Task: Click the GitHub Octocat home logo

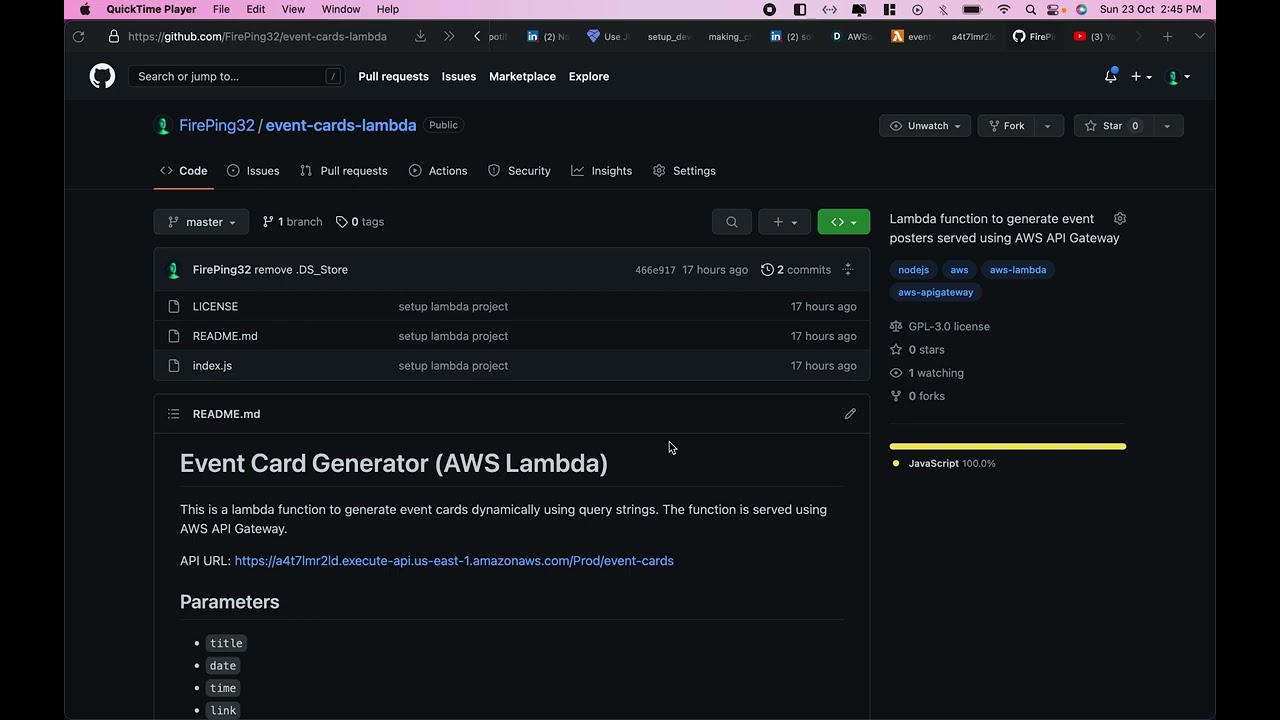Action: pos(102,76)
